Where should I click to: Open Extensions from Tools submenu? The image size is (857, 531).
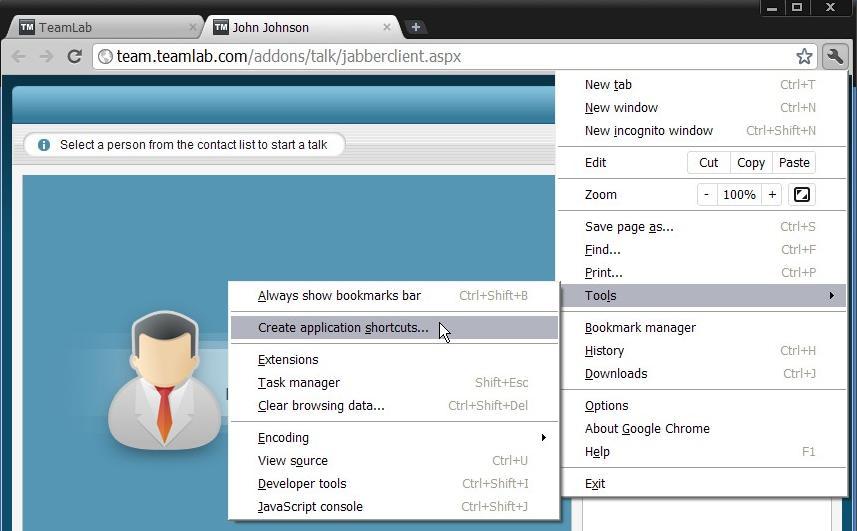coord(394,359)
